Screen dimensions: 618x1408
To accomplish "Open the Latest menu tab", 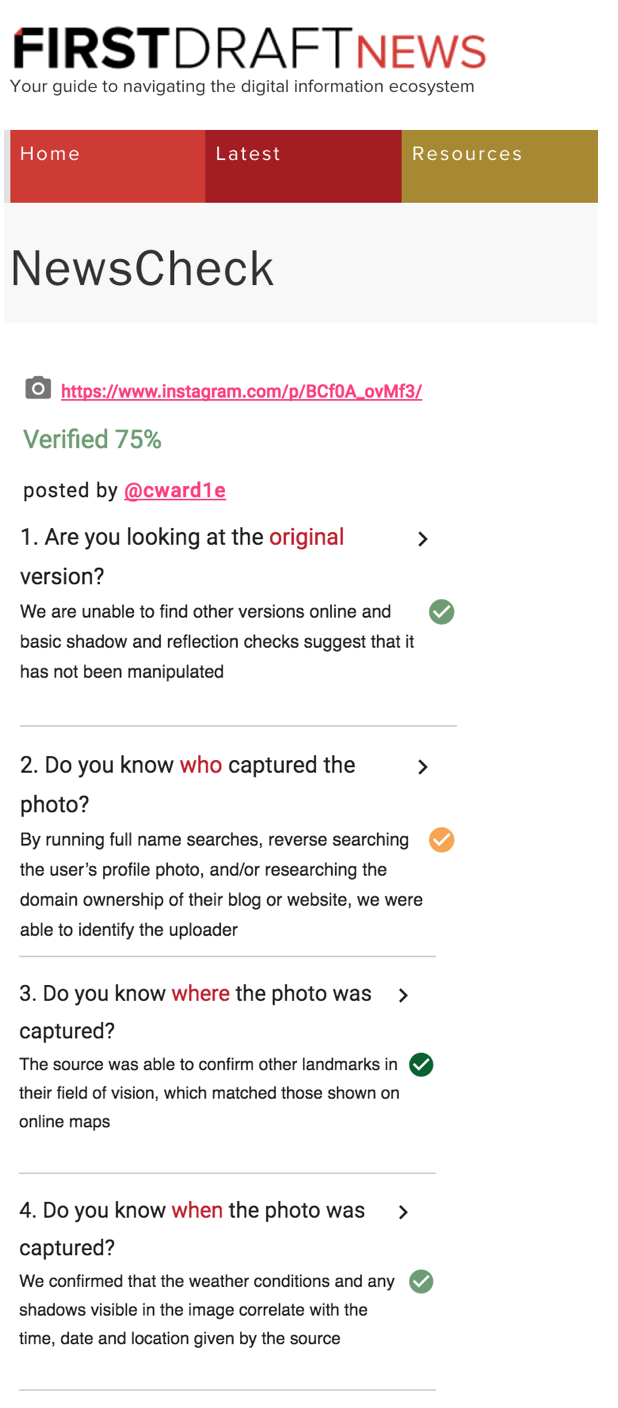I will (303, 166).
